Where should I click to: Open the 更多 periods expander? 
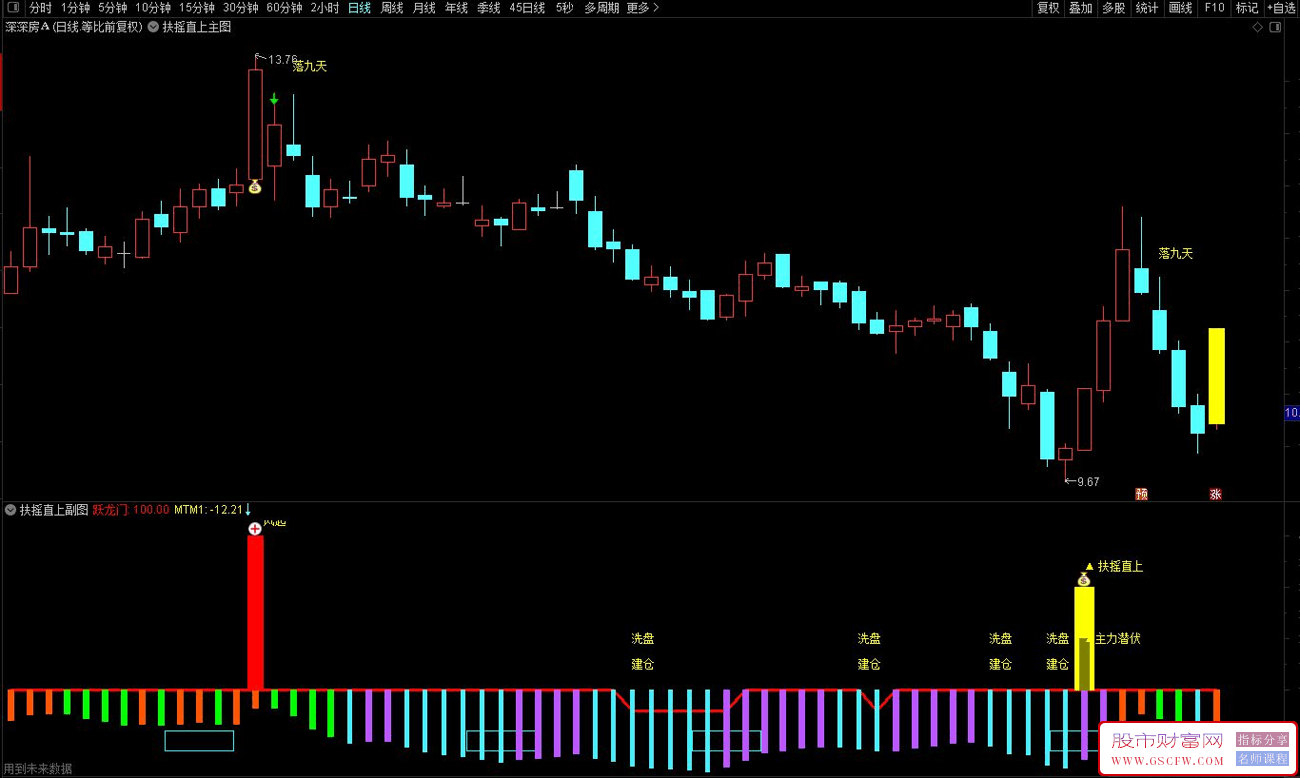(642, 8)
